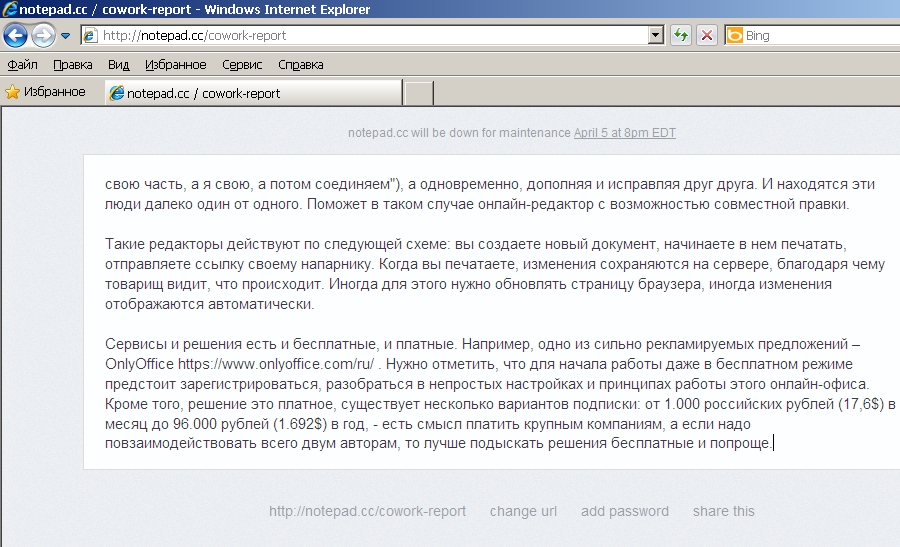Viewport: 900px width, 547px height.
Task: Click the Bing search provider icon
Action: 735,36
